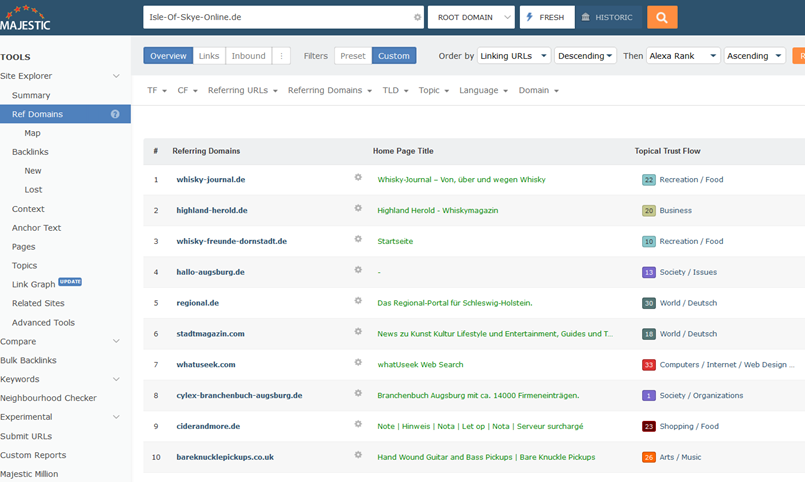The image size is (805, 482).
Task: Open Neighbourhood Checker tool
Action: (x=48, y=398)
